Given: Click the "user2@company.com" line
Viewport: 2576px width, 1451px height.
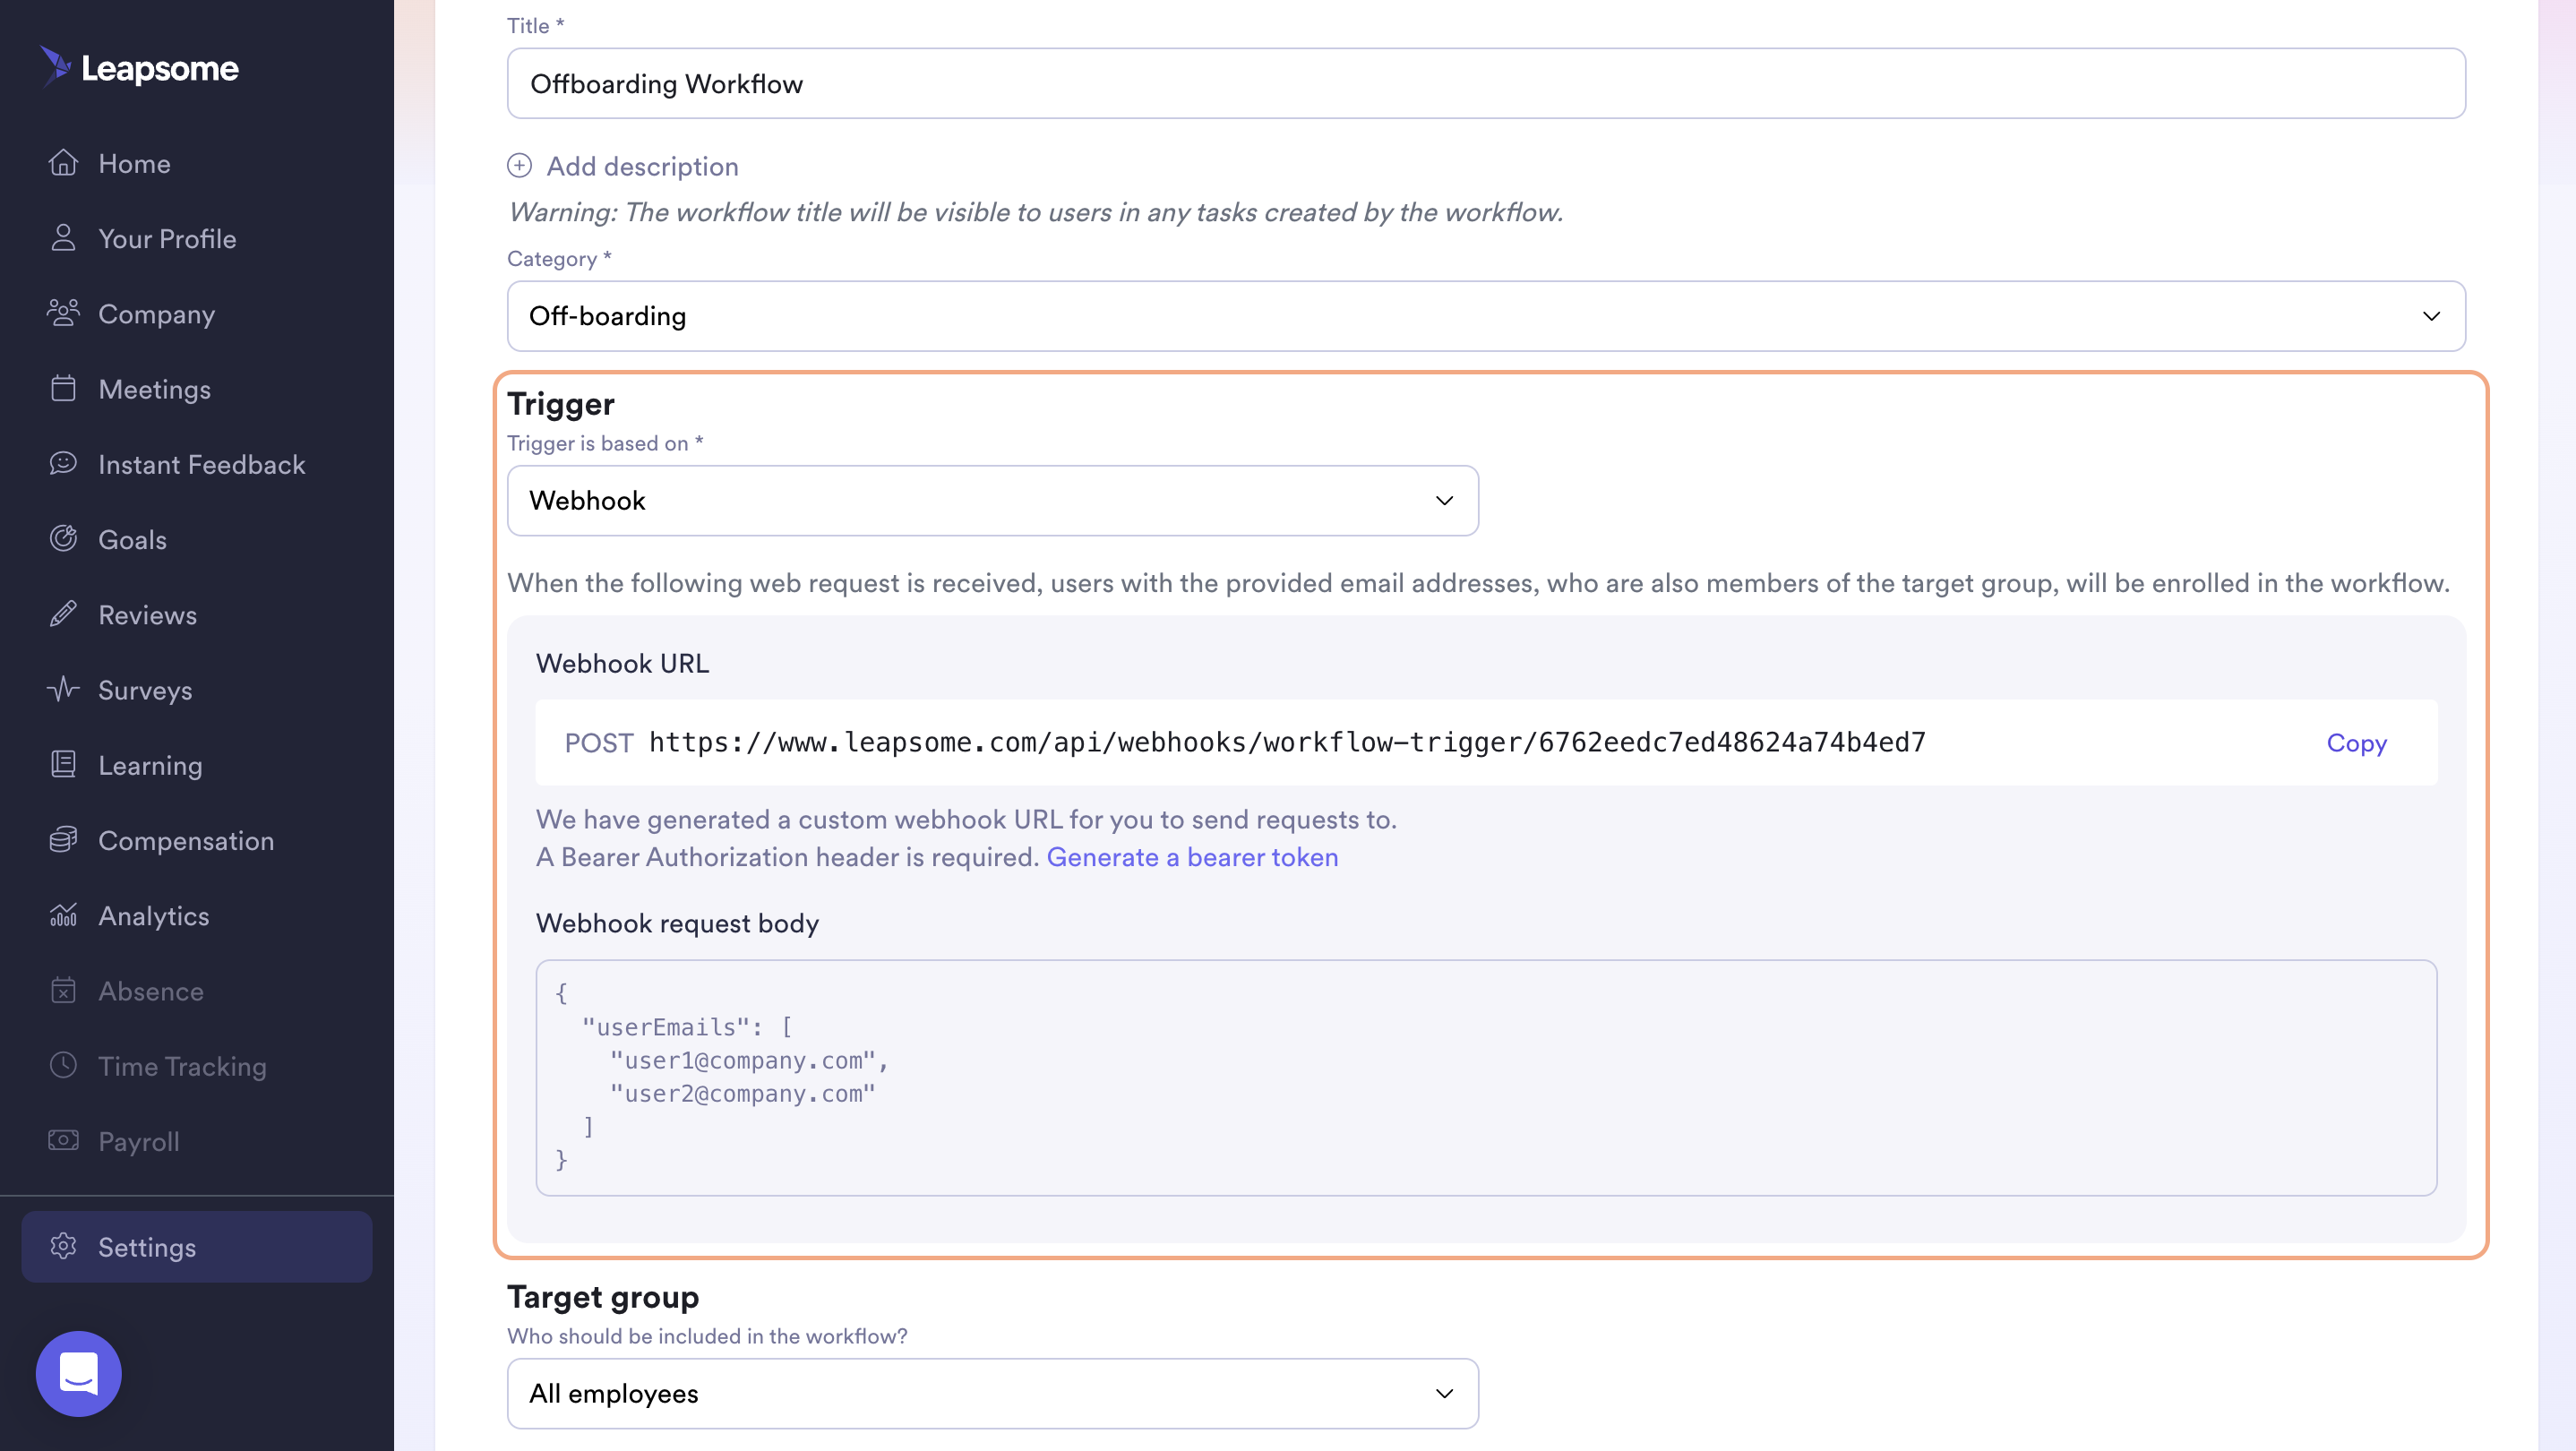Looking at the screenshot, I should pyautogui.click(x=742, y=1093).
